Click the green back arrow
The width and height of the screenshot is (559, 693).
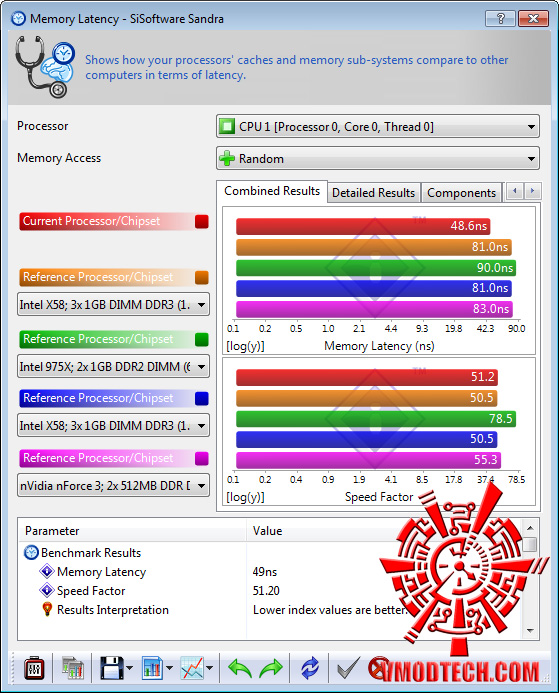240,668
